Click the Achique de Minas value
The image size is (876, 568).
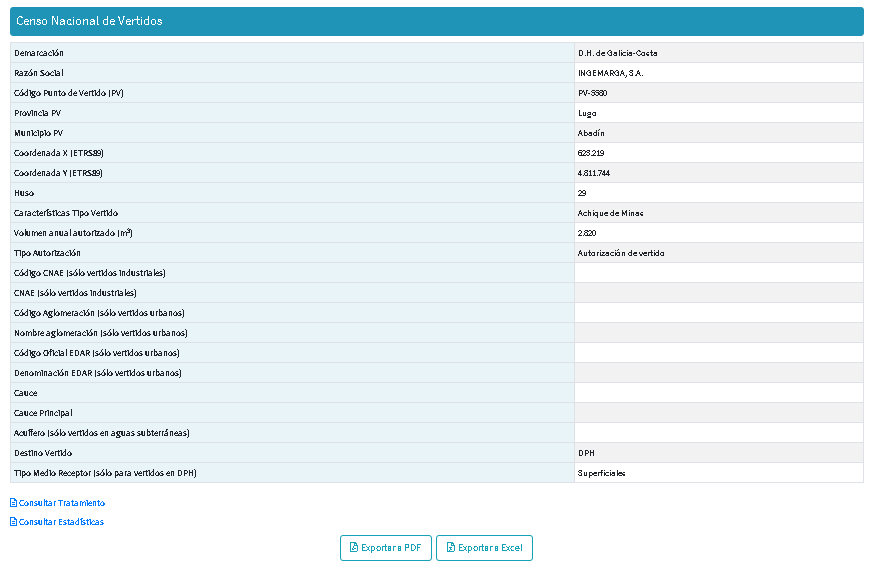point(610,213)
